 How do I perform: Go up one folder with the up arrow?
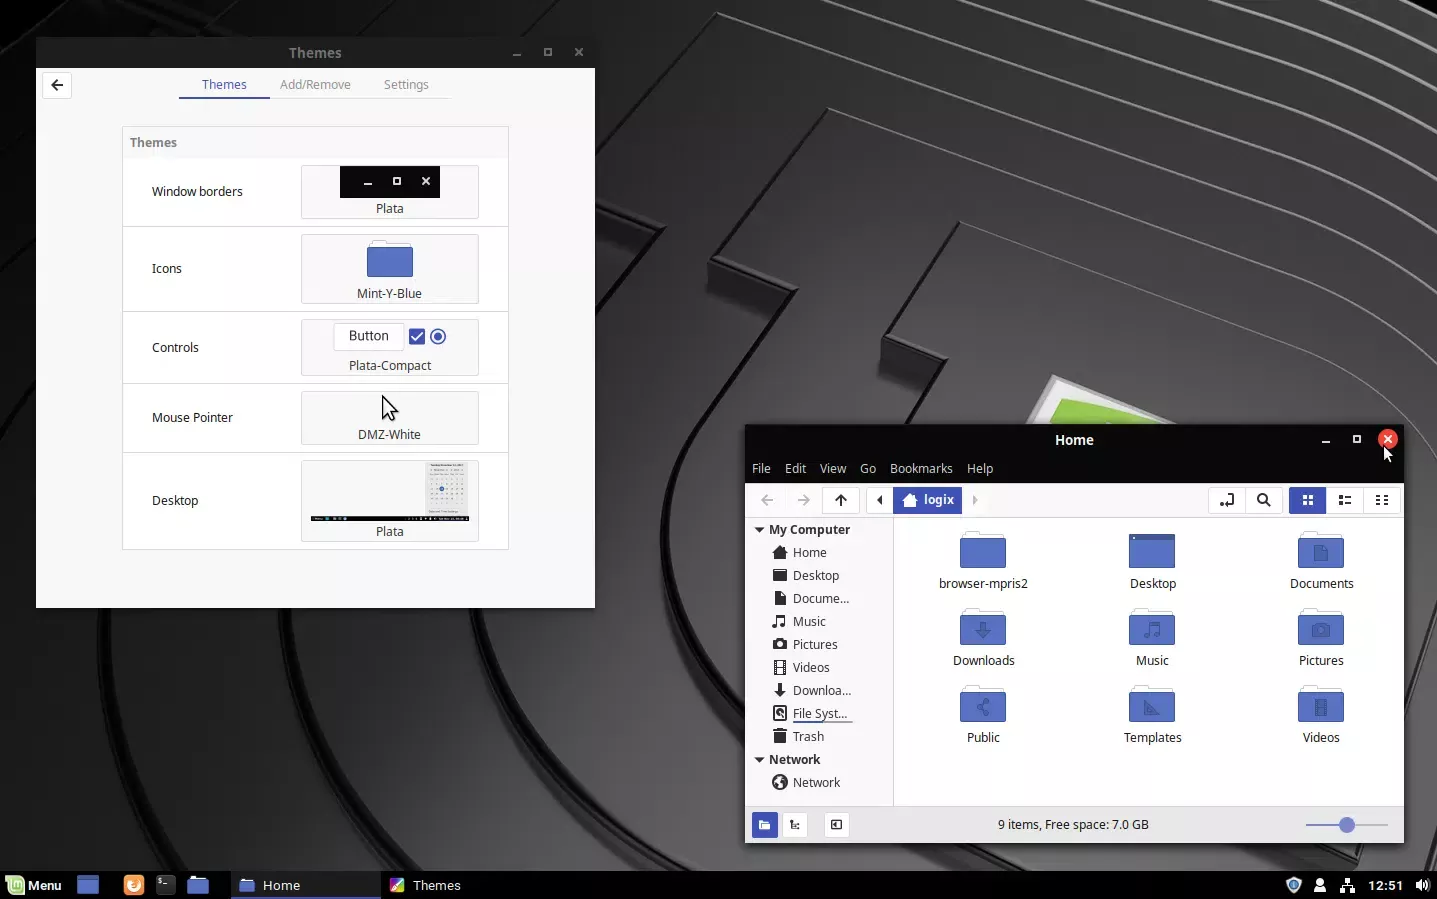click(x=841, y=500)
